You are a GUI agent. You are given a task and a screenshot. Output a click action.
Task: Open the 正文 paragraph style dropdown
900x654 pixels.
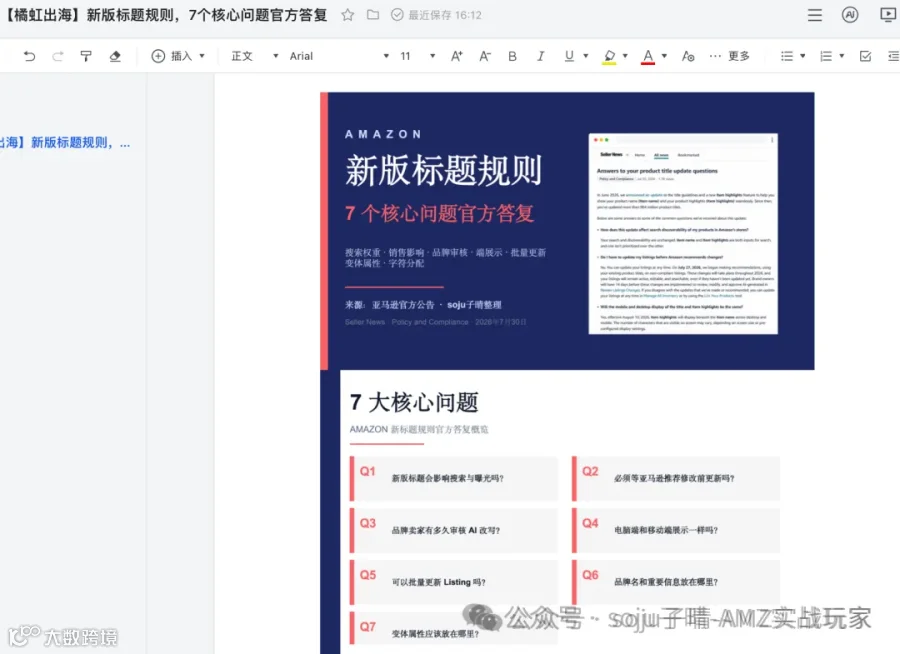click(254, 56)
